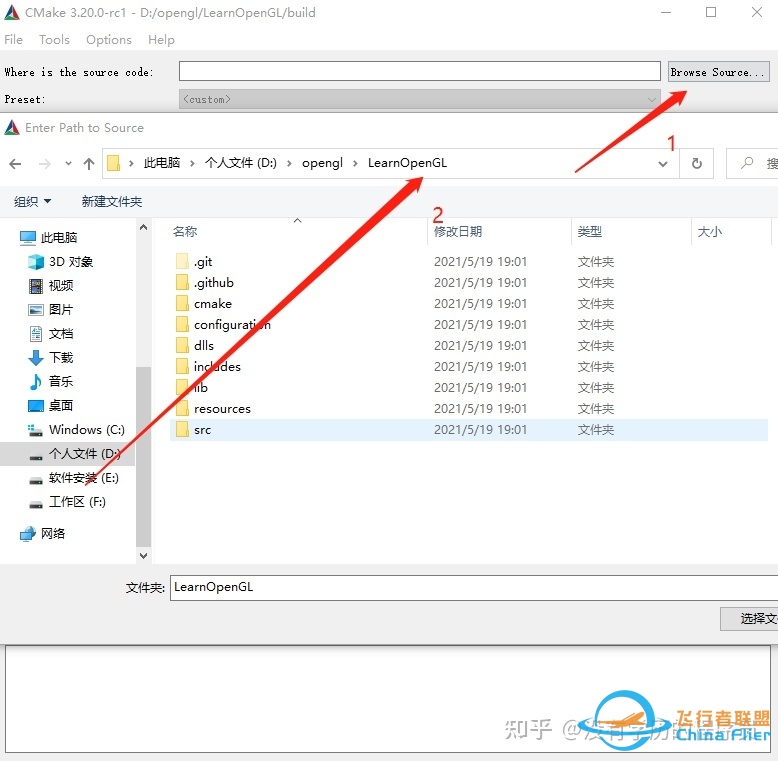The image size is (778, 761).
Task: Click the 3D 对象 cube icon
Action: (36, 261)
